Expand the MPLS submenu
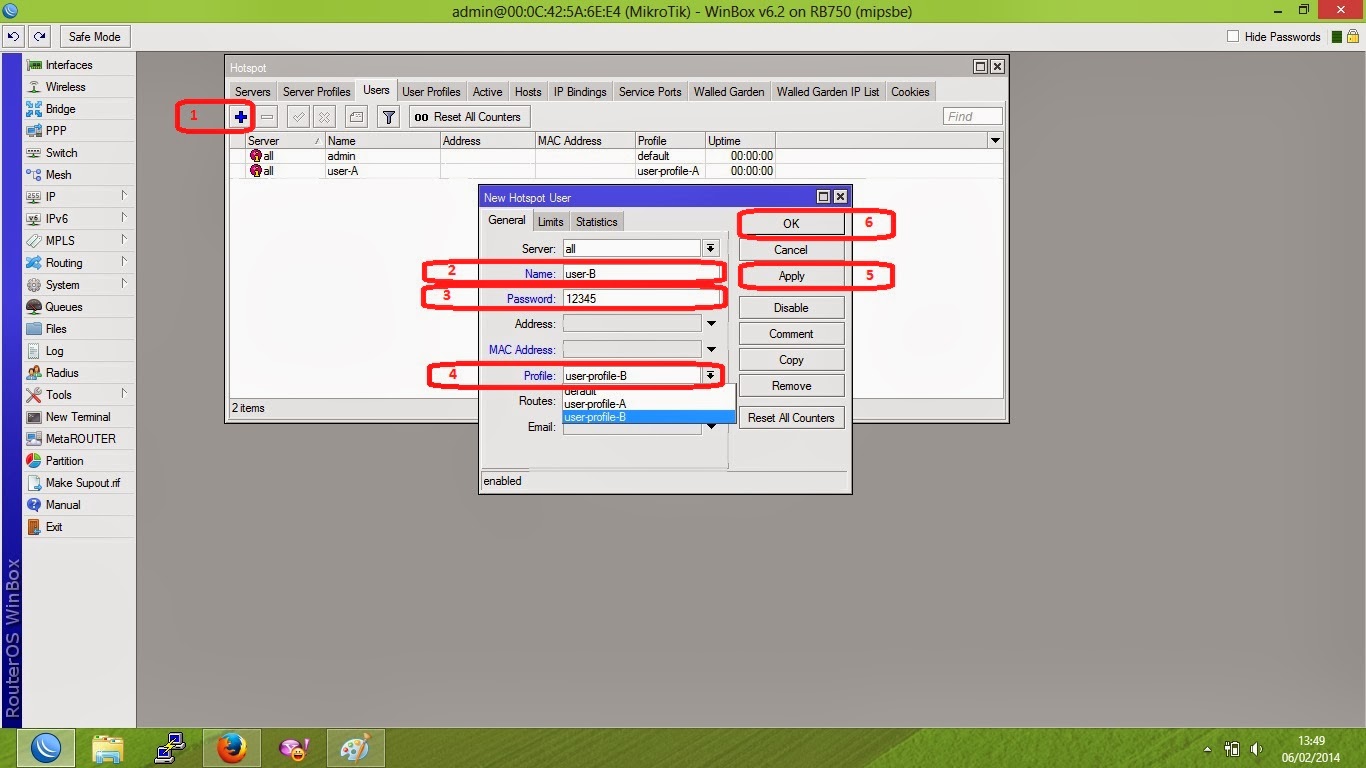 (x=124, y=240)
